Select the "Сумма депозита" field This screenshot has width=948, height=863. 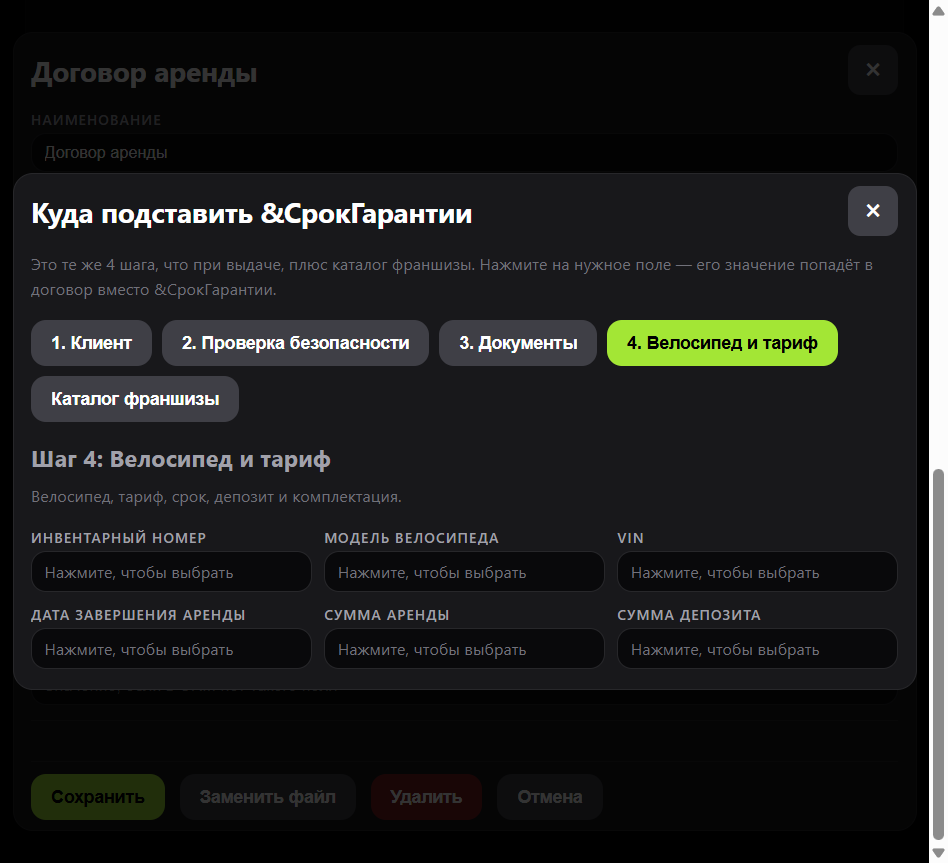758,648
